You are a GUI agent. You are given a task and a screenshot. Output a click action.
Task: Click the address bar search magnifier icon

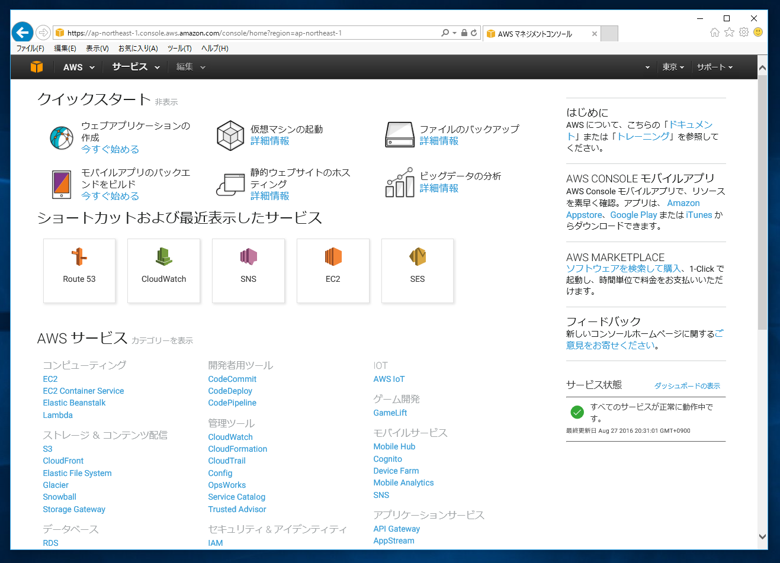tap(445, 33)
